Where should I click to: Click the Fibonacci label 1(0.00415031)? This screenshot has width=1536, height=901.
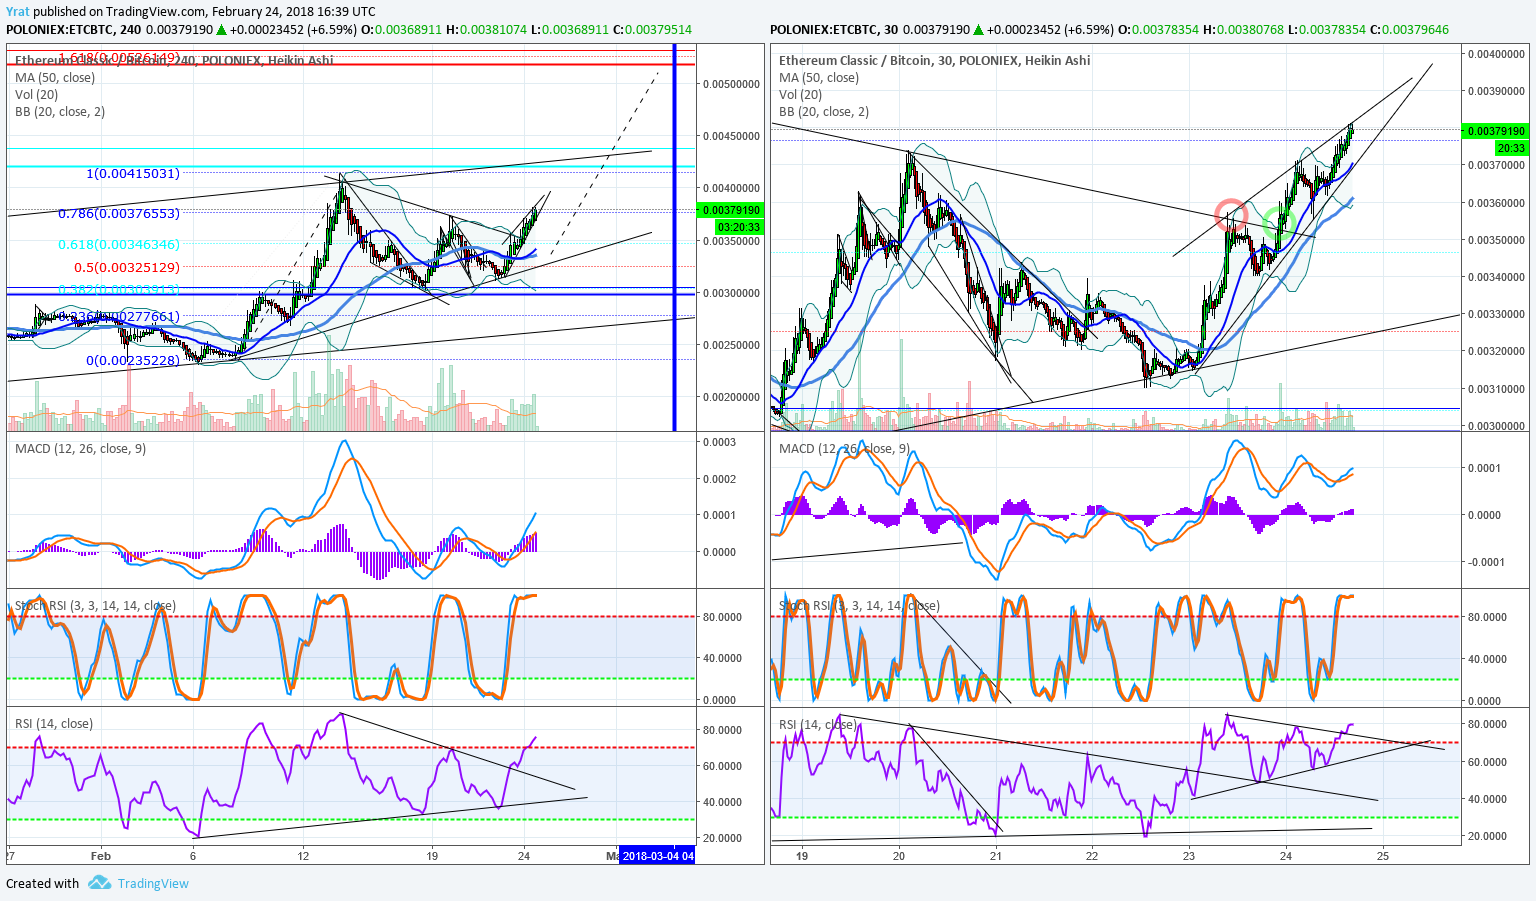133,173
